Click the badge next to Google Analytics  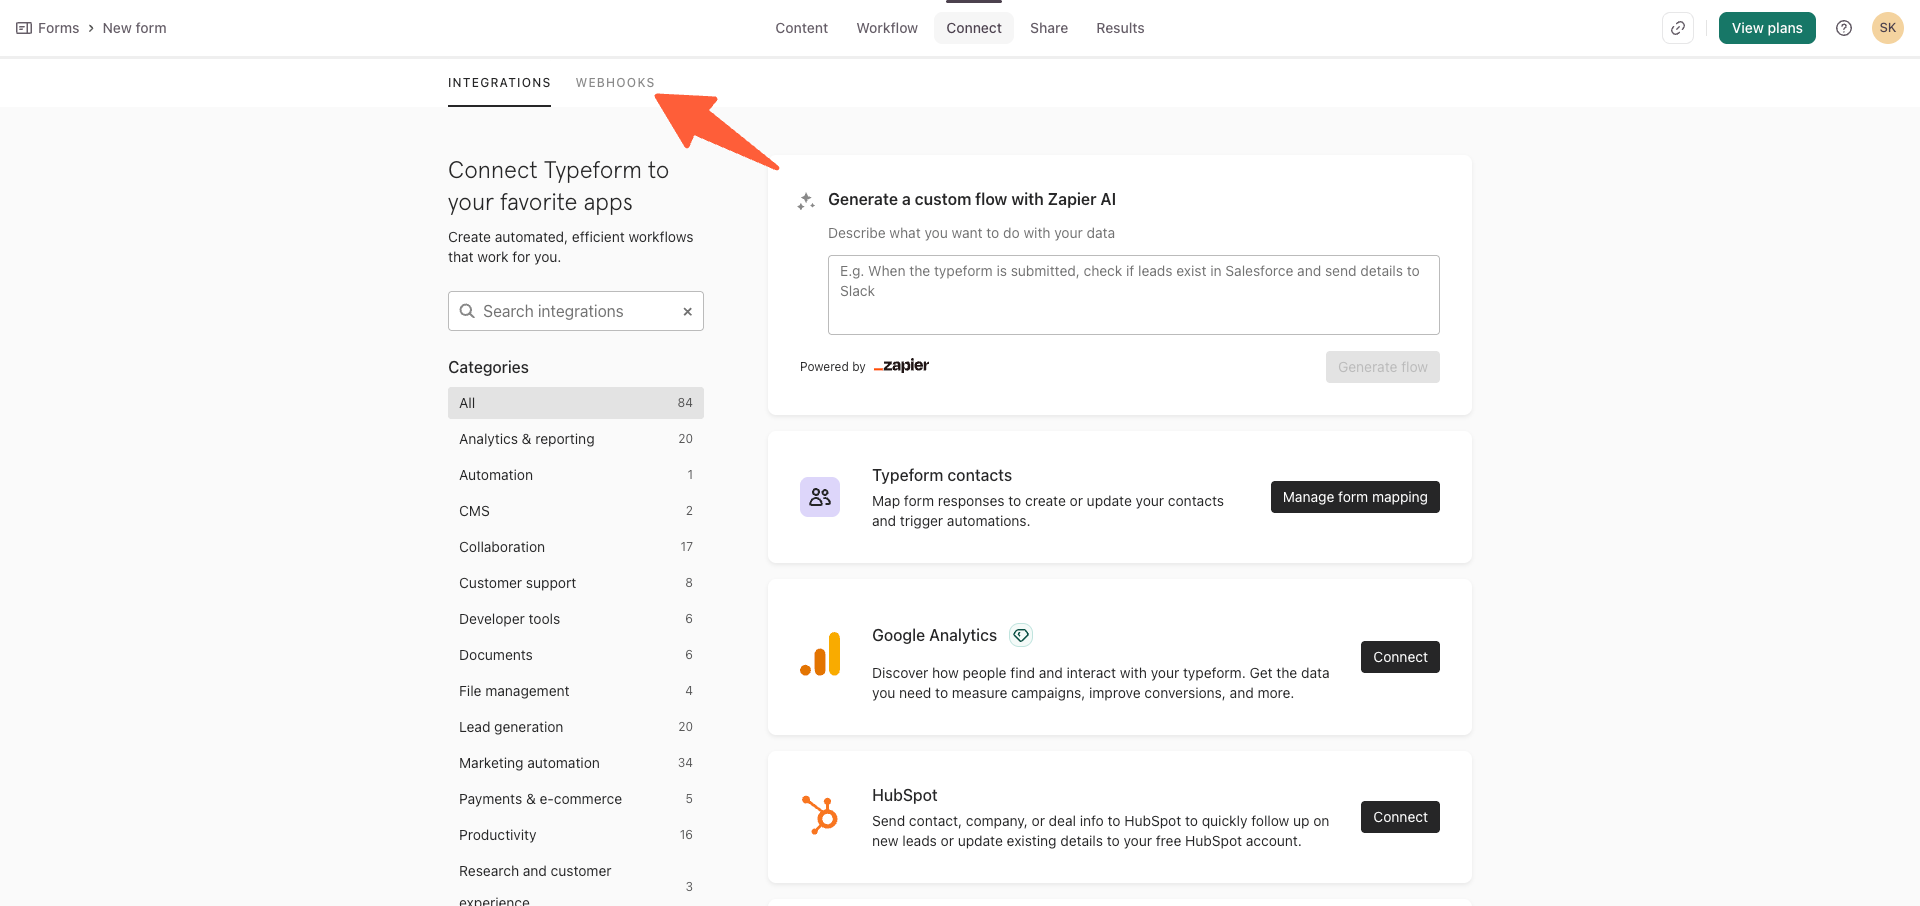1021,635
